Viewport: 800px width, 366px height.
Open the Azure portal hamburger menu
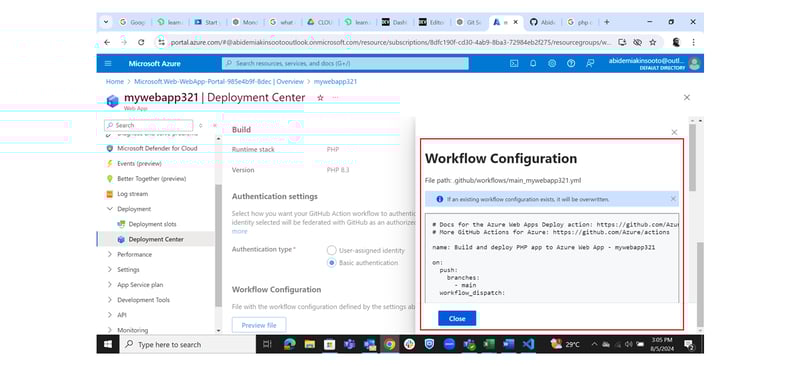(108, 64)
